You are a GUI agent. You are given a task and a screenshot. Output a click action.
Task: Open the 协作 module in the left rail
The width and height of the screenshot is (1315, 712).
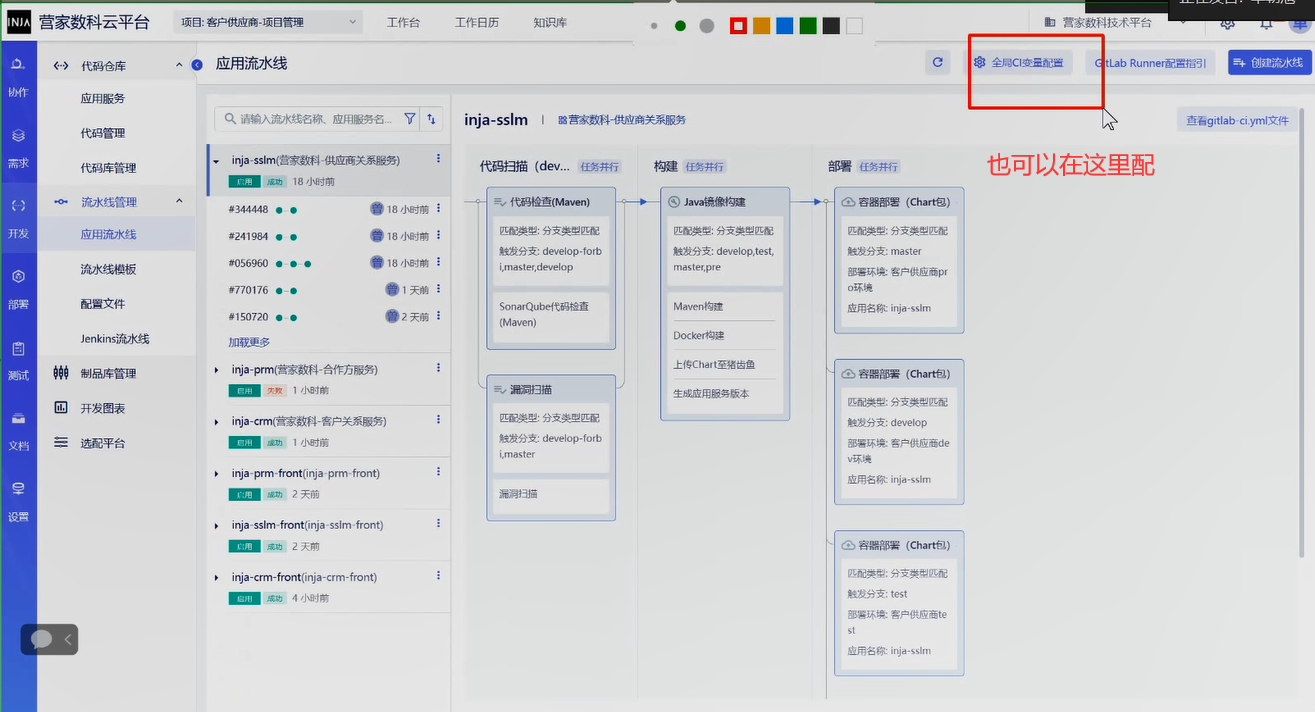(18, 77)
